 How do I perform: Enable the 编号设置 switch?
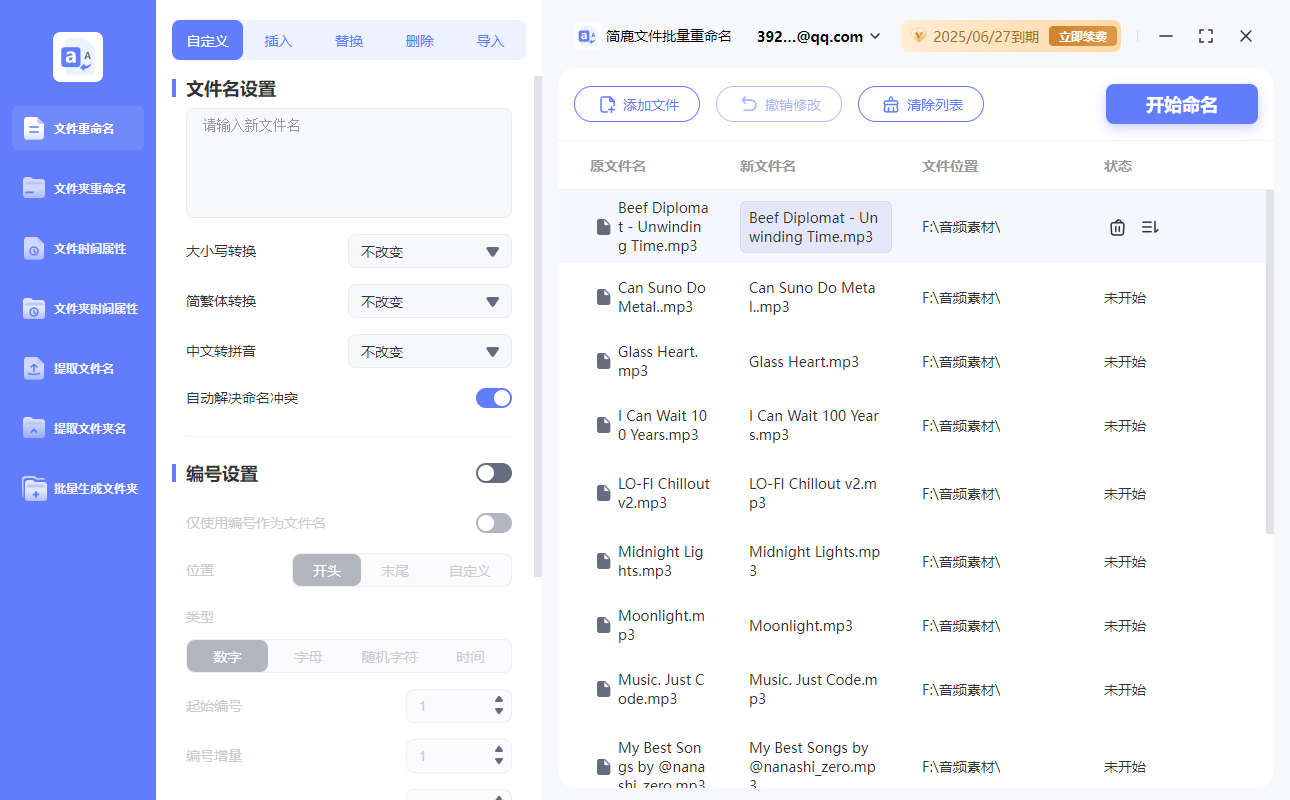coord(493,472)
